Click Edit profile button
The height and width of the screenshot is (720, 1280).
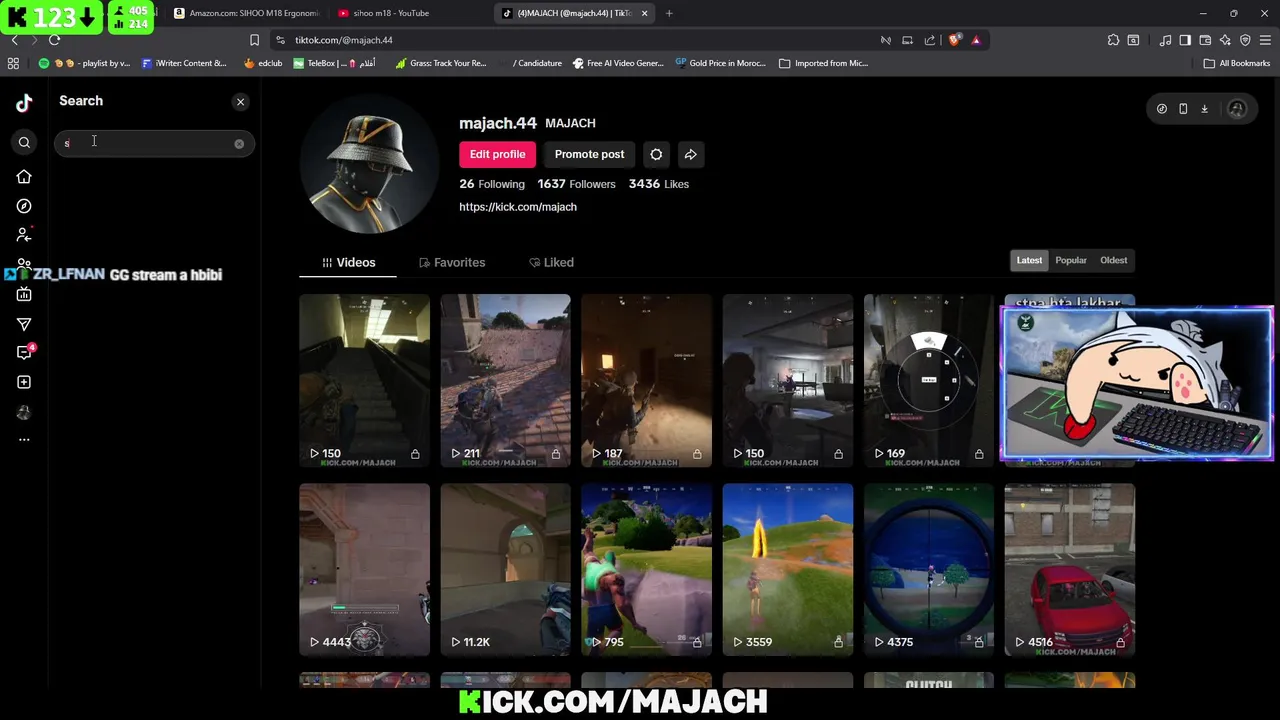coord(497,154)
